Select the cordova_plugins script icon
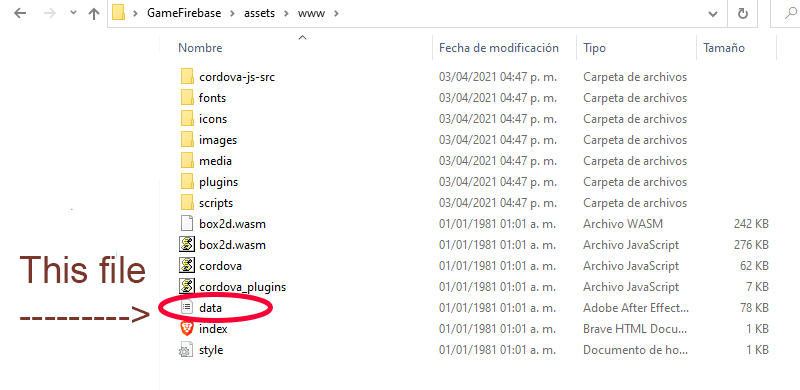The width and height of the screenshot is (800, 390). (187, 287)
